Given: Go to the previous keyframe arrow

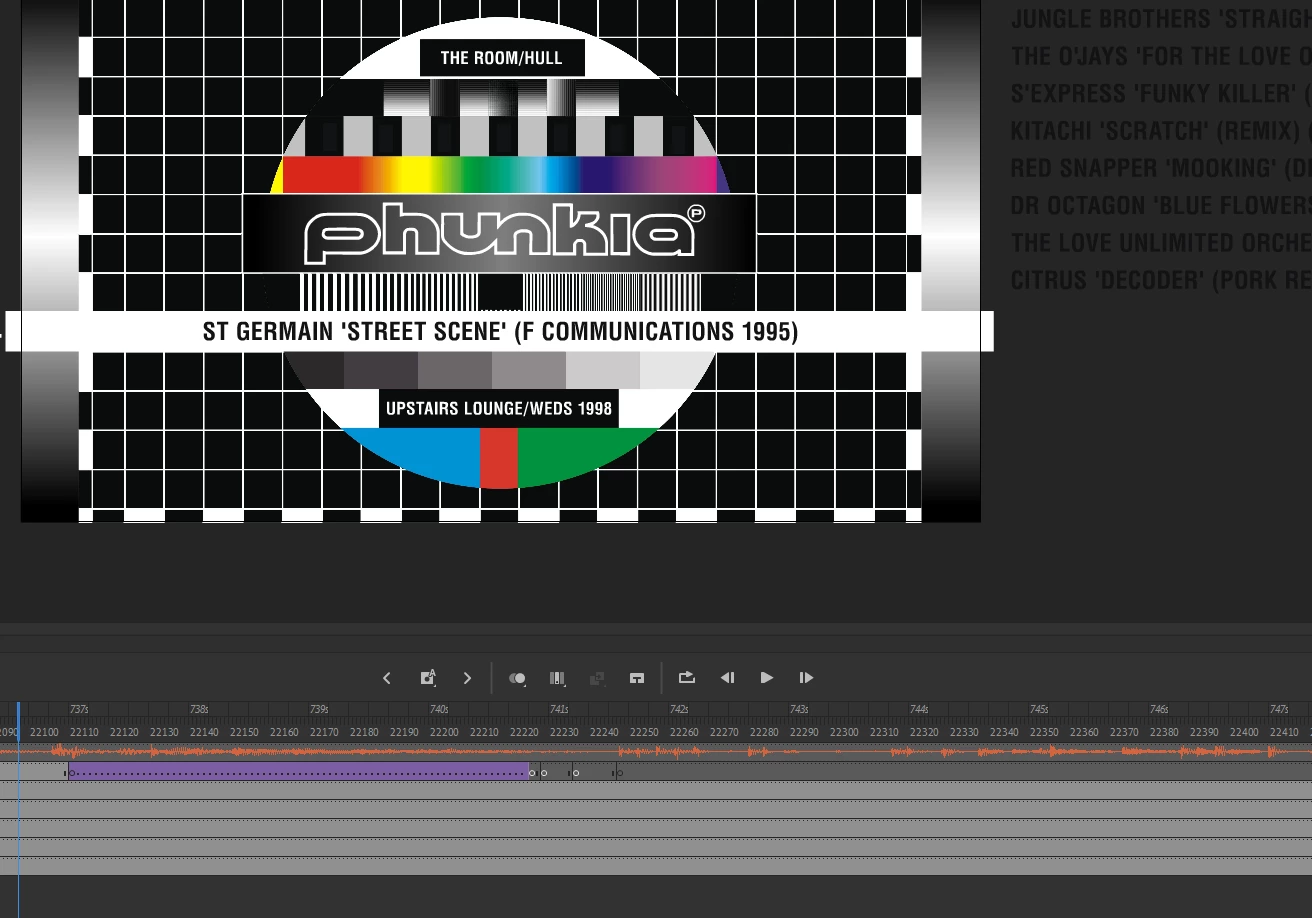Looking at the screenshot, I should (387, 678).
